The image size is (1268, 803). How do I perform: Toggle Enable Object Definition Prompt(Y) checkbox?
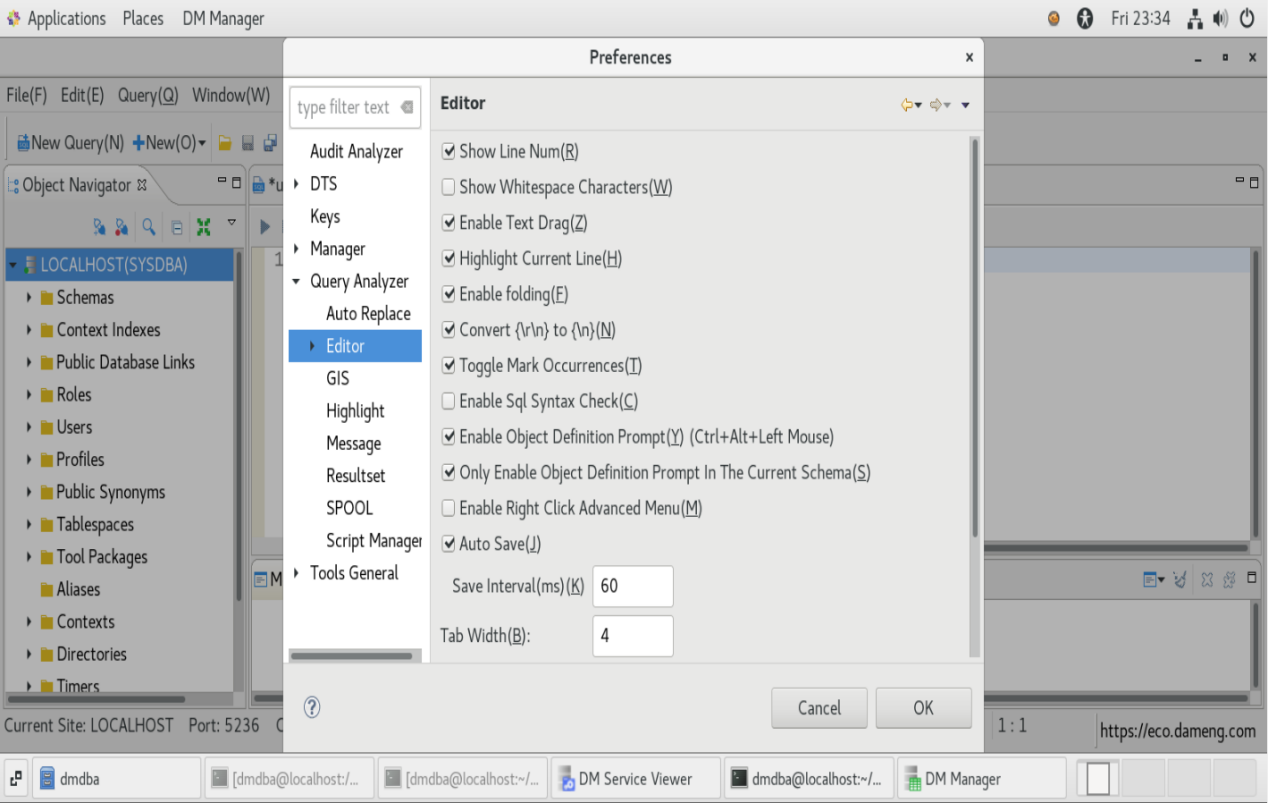point(448,437)
